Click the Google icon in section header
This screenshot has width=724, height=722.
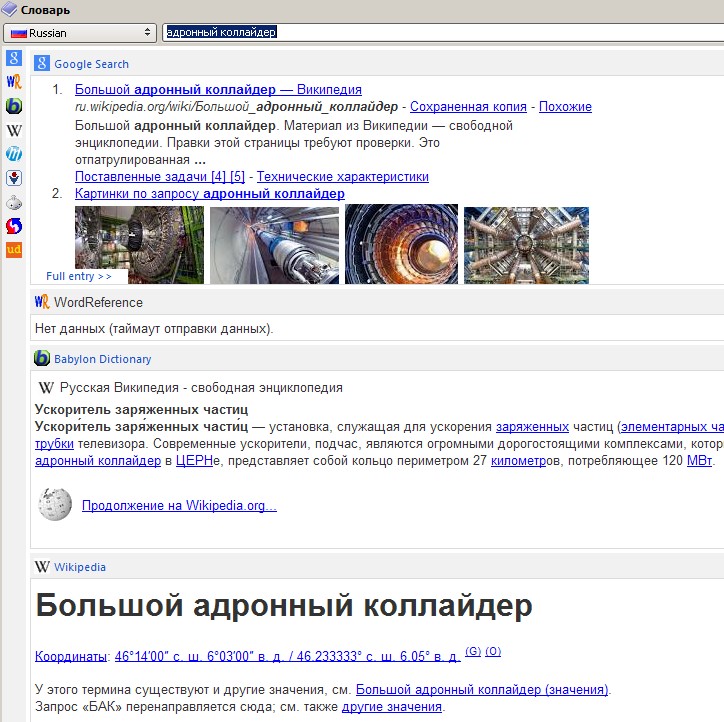42,63
